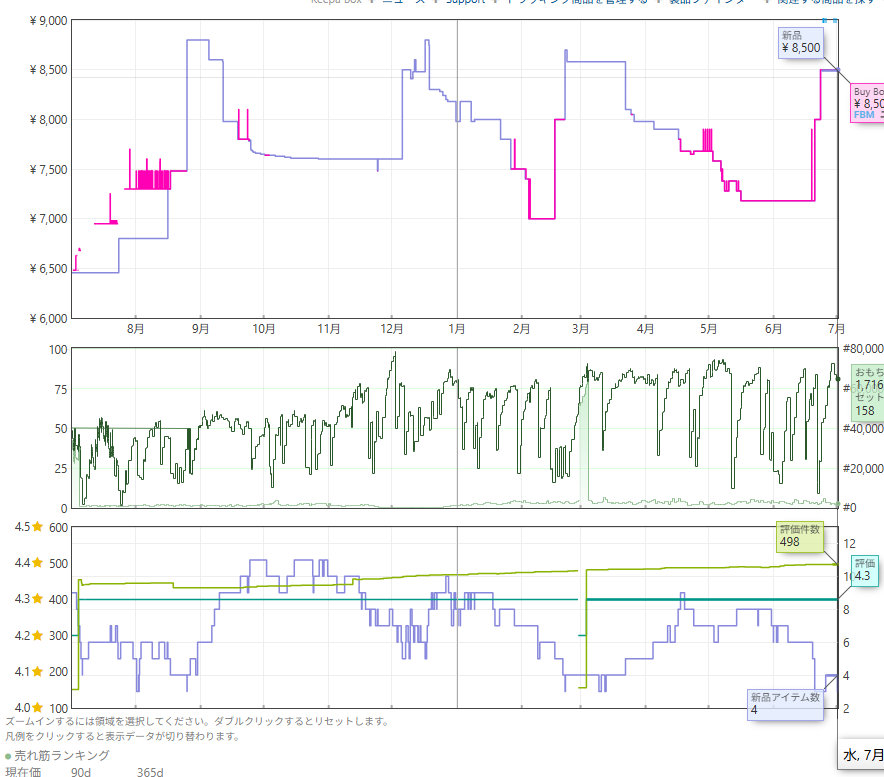Viewport: 884px width, 777px height.
Task: Click the star icon beside 4.4 rating
Action: [x=38, y=563]
